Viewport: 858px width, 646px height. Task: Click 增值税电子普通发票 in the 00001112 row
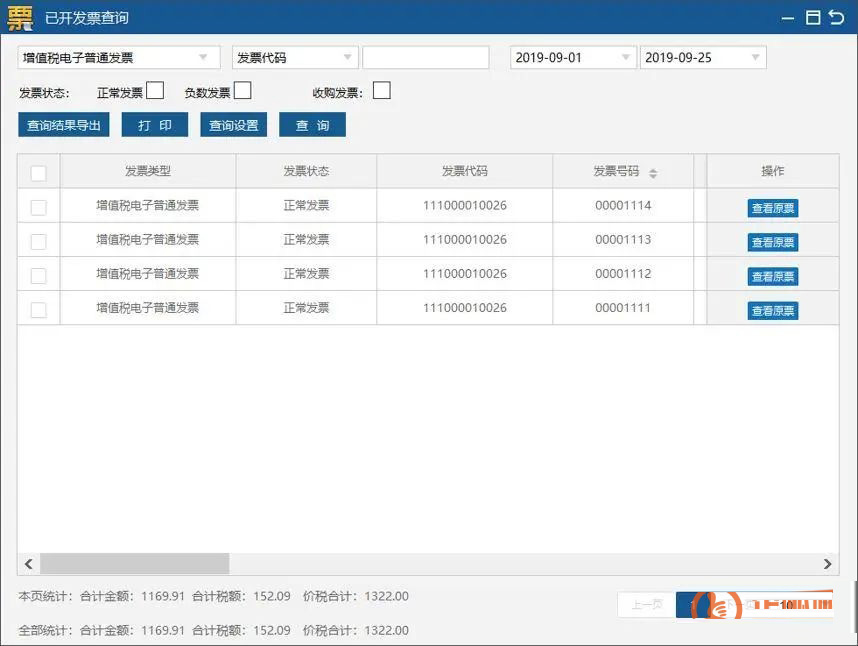coord(148,273)
